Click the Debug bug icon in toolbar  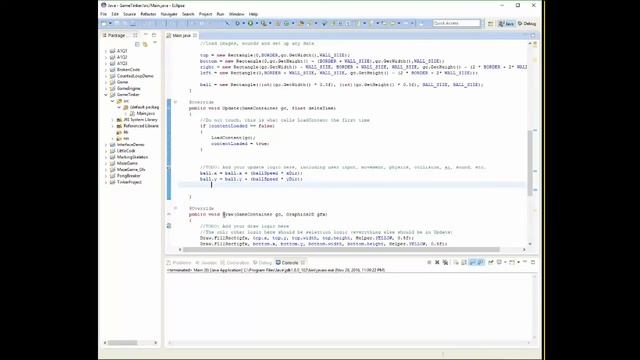pyautogui.click(x=237, y=23)
